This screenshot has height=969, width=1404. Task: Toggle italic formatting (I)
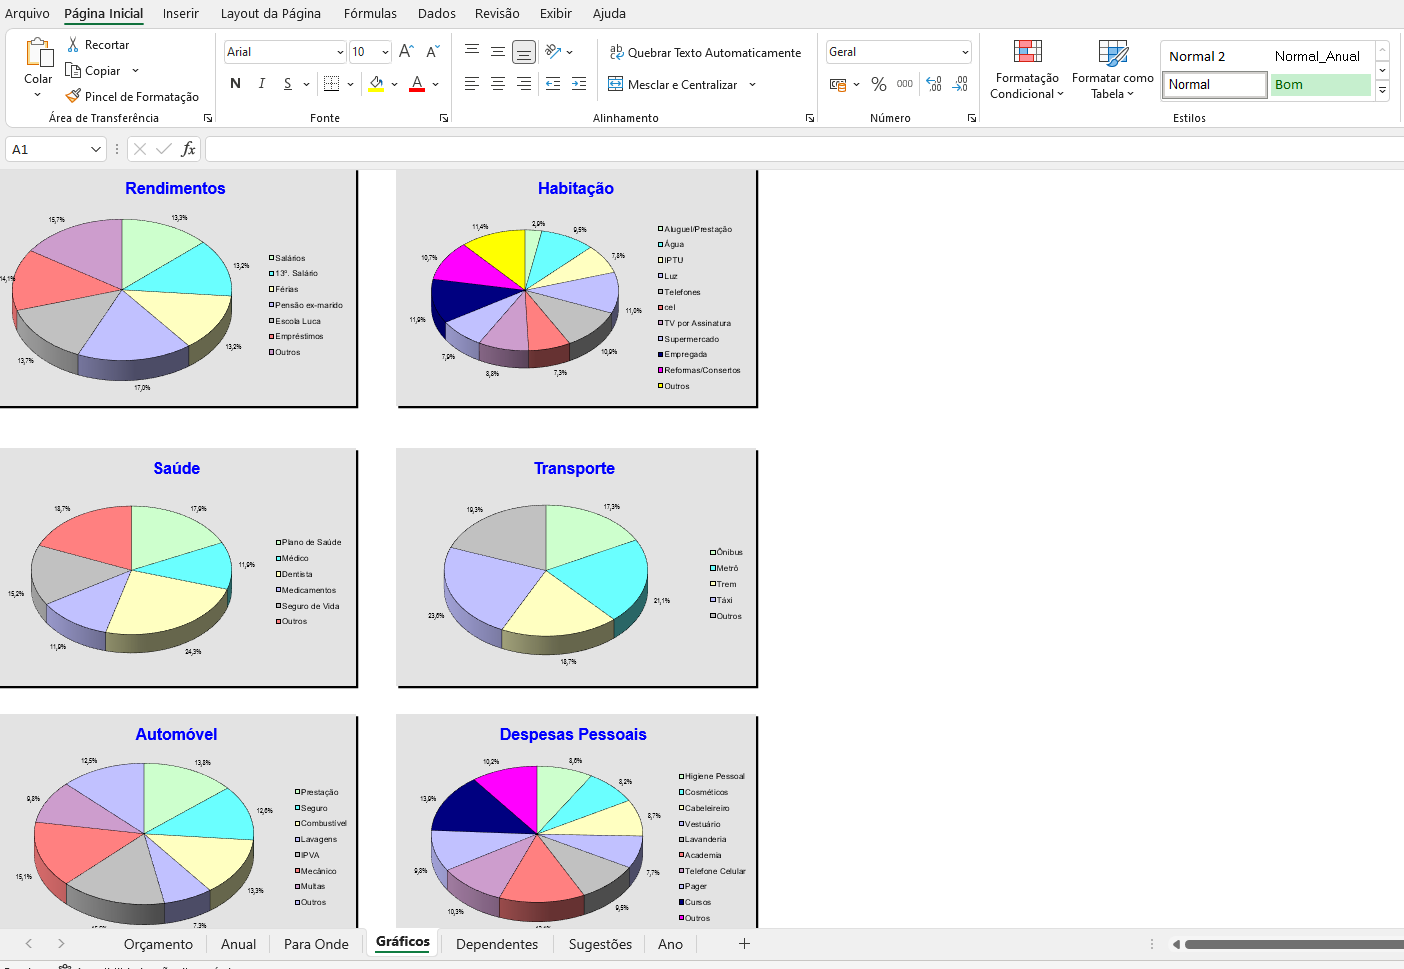[x=262, y=84]
